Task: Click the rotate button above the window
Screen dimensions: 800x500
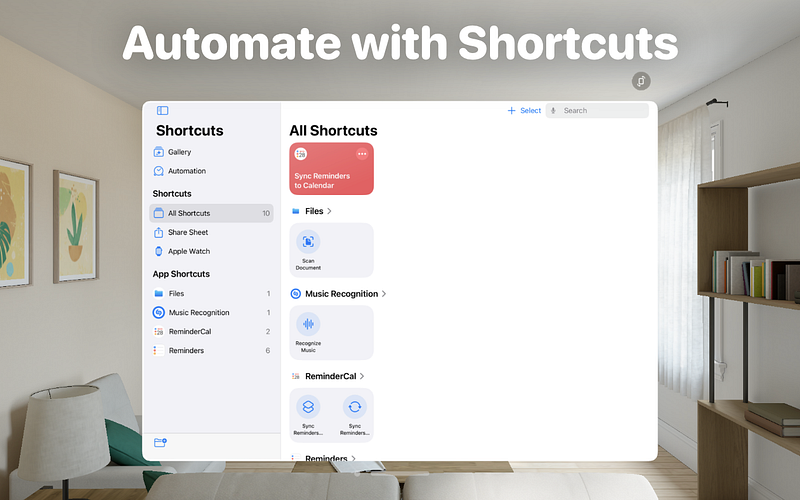Action: [641, 81]
